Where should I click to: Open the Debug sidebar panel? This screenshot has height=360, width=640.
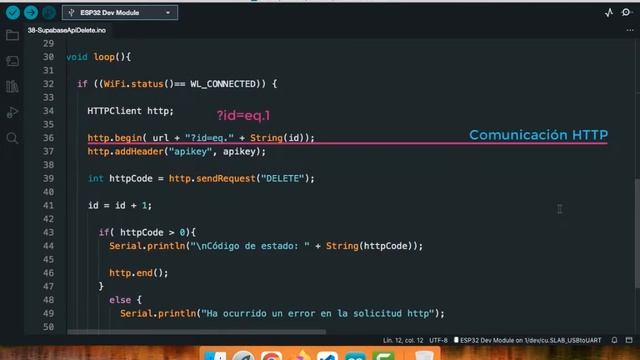tap(12, 112)
